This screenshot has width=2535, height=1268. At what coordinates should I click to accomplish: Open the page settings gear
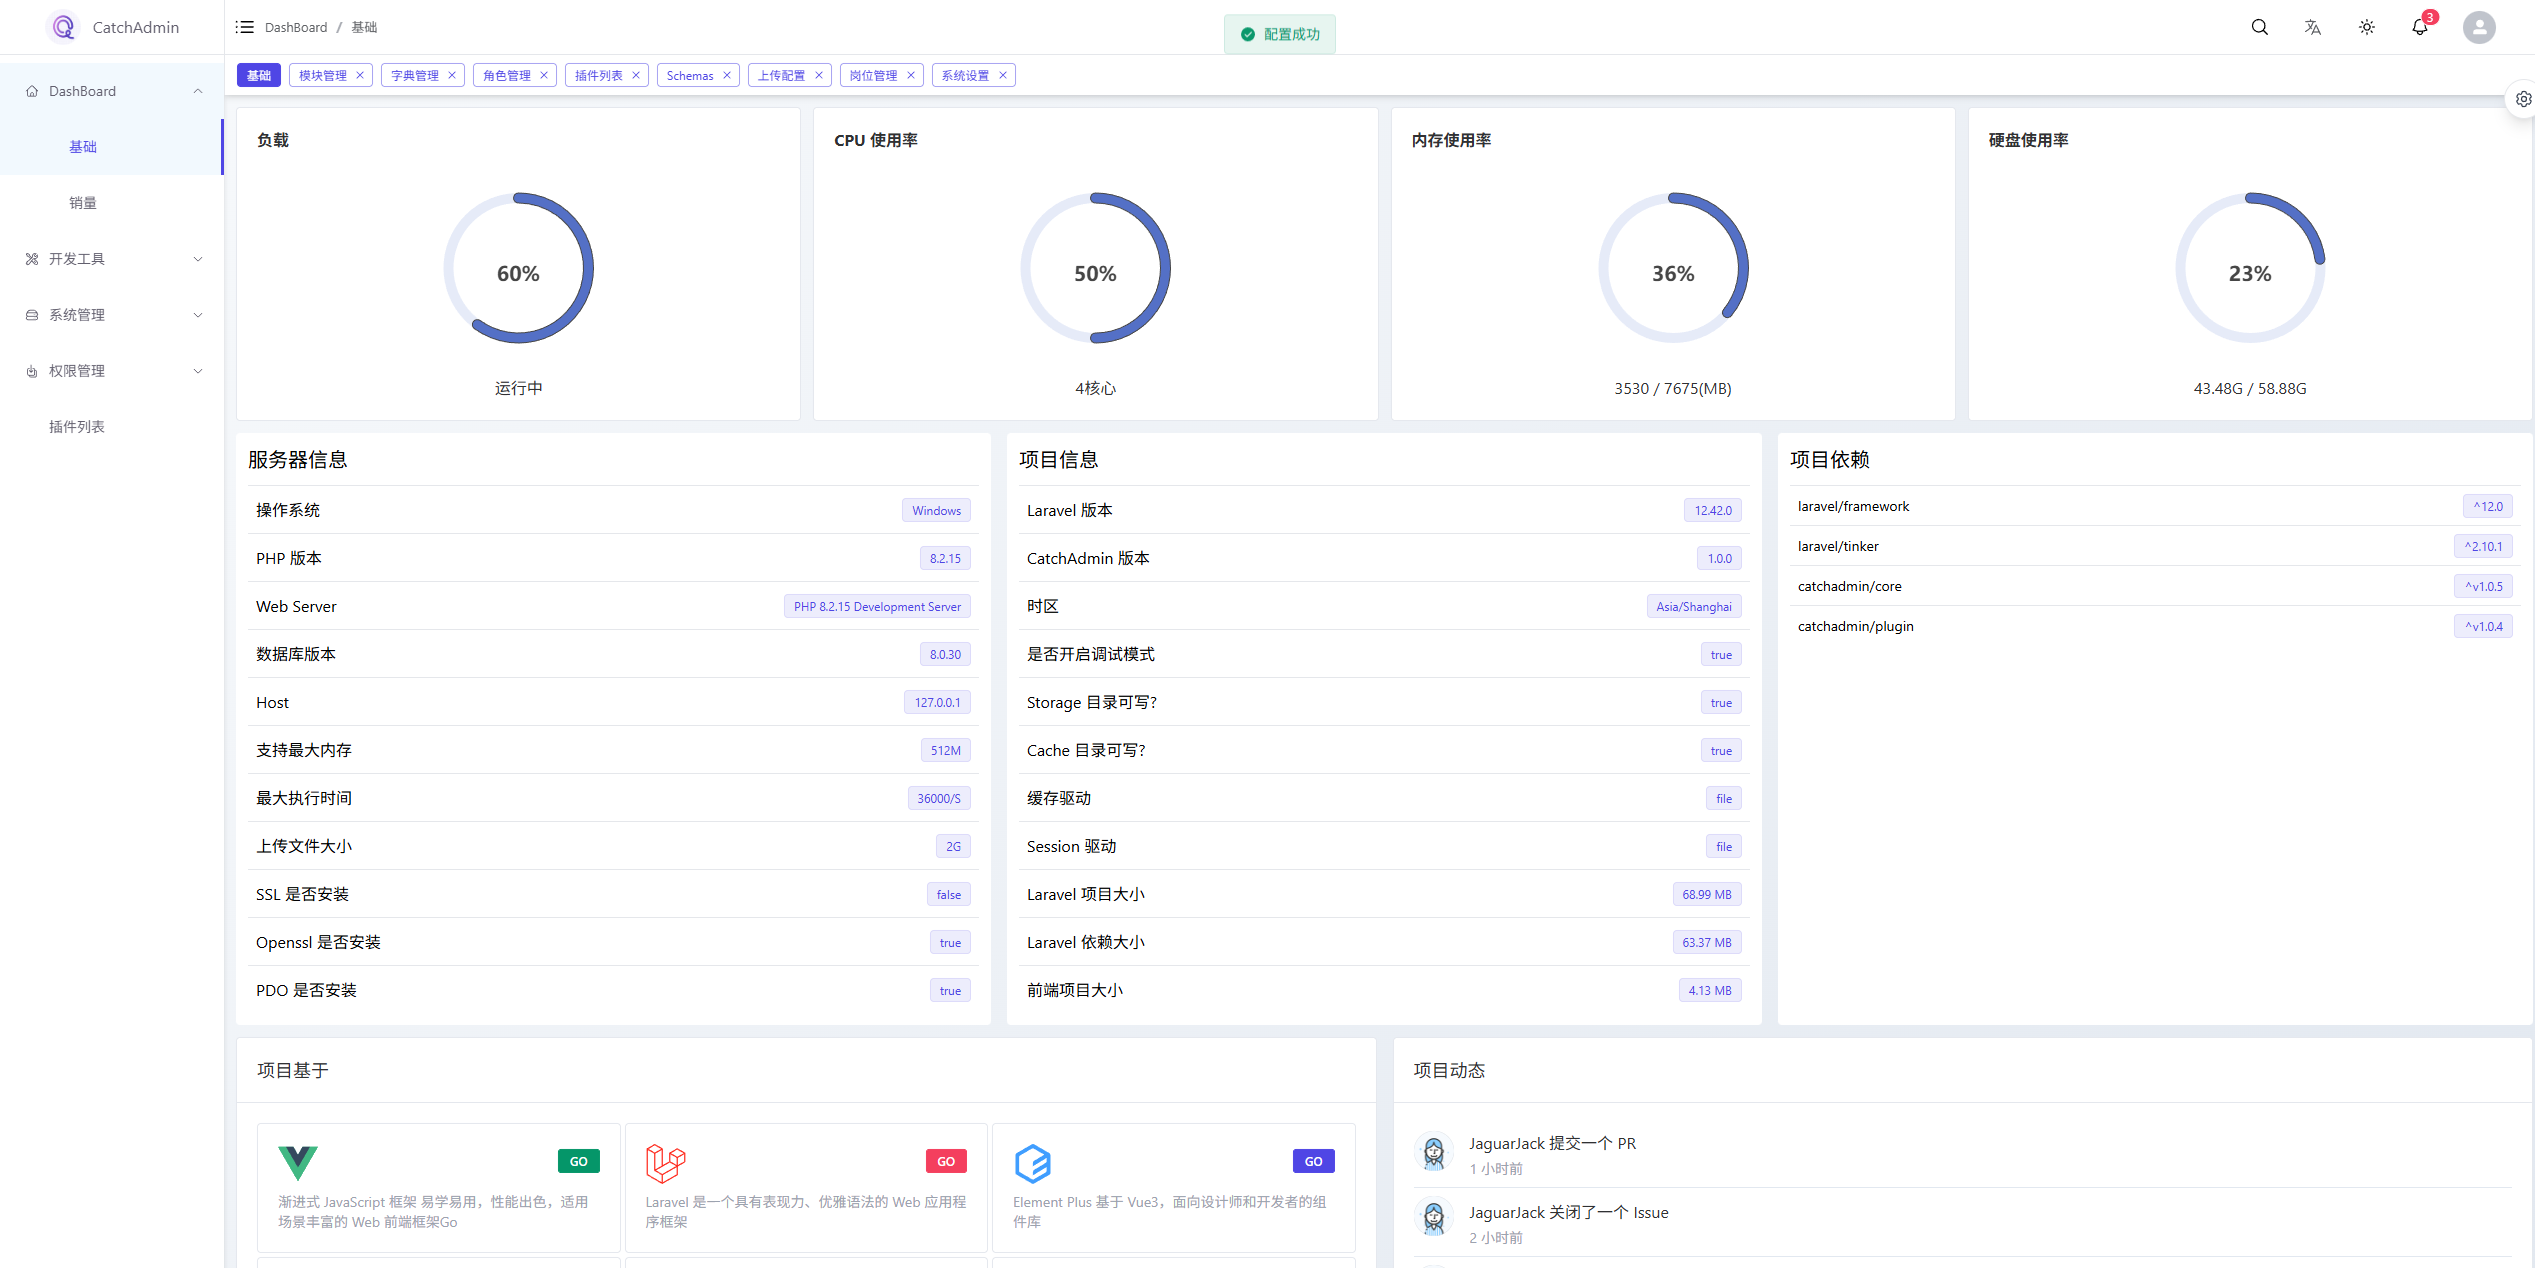click(2522, 99)
